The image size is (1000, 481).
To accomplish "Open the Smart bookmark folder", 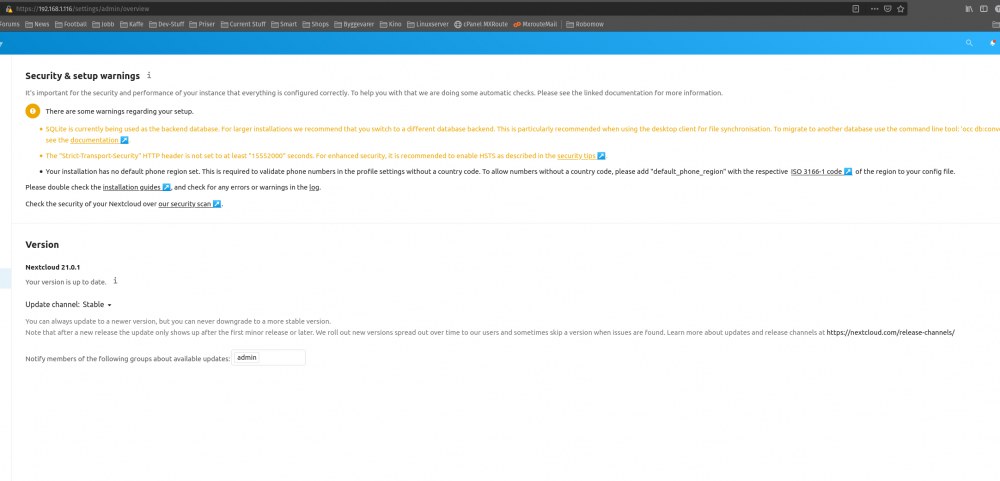I will click(284, 24).
